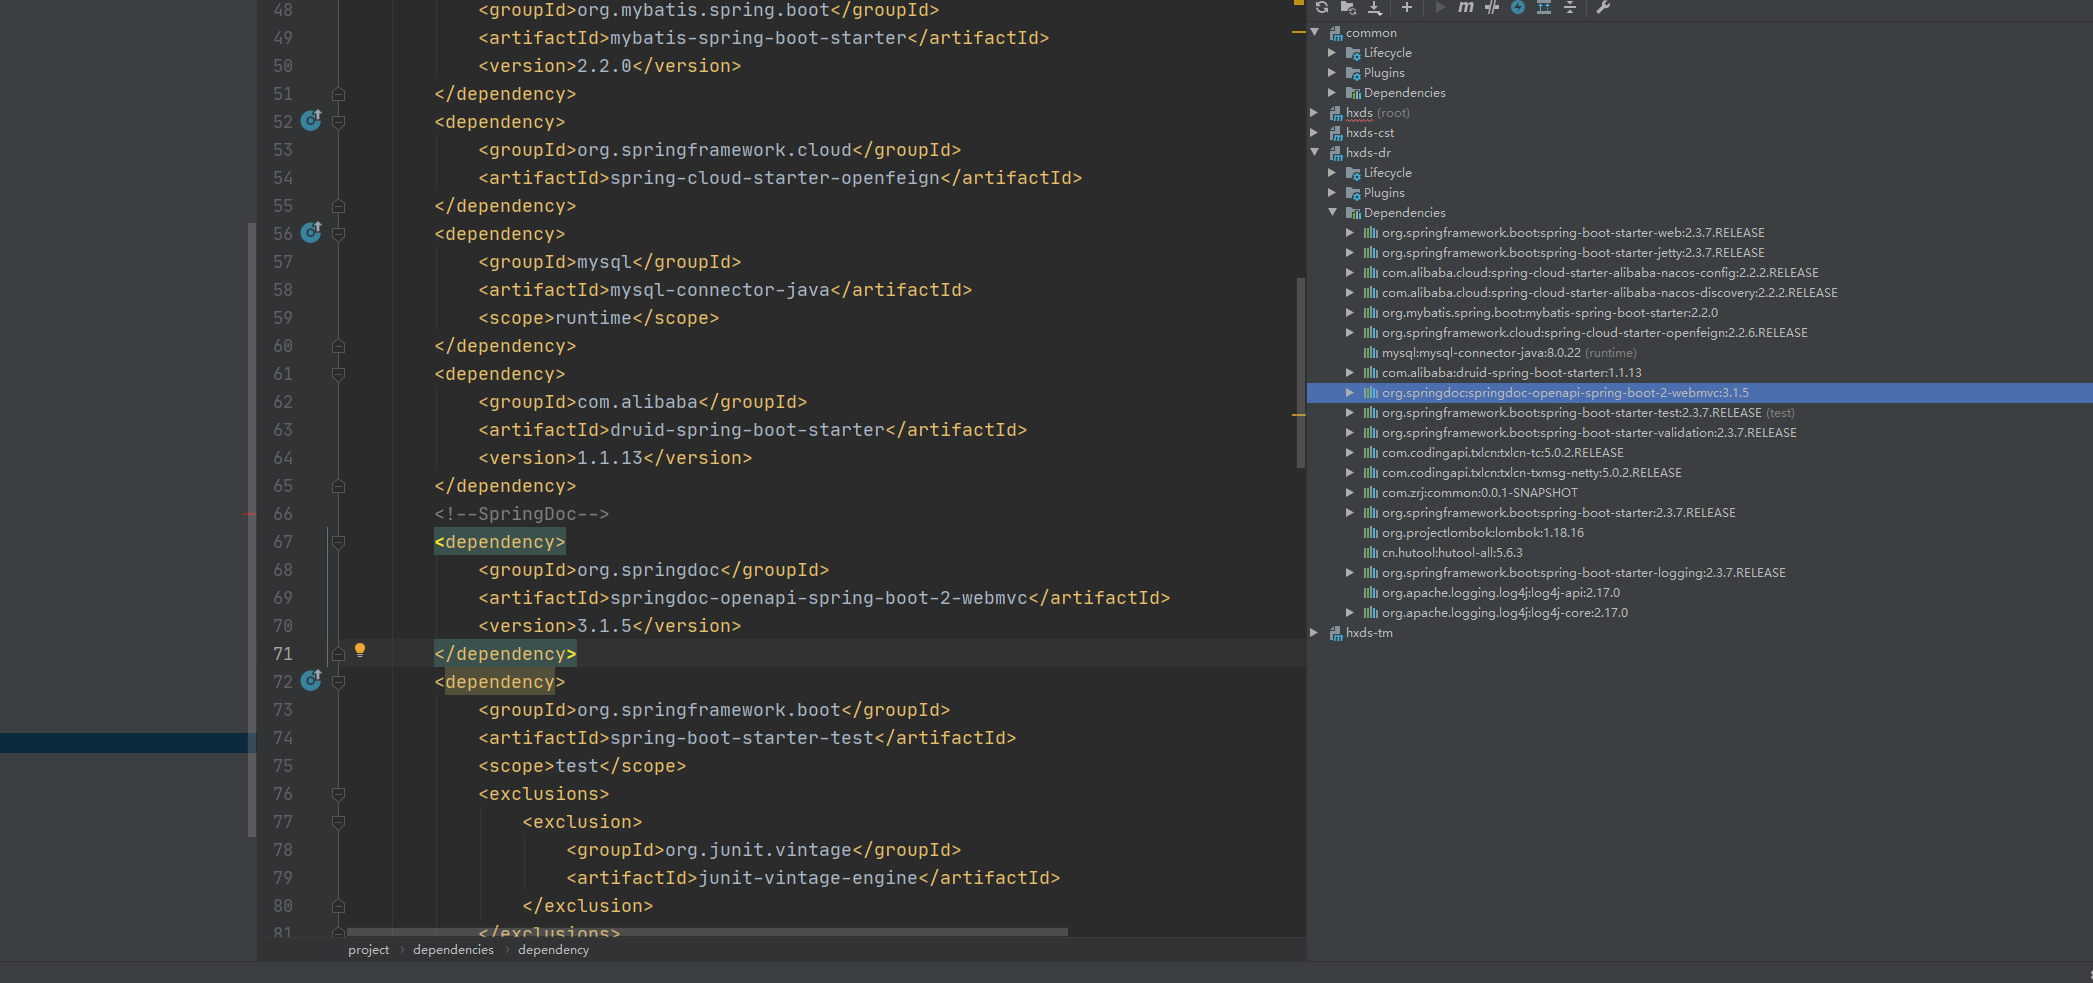Select nacos-config dependency row
Viewport: 2093px width, 983px height.
point(1600,273)
